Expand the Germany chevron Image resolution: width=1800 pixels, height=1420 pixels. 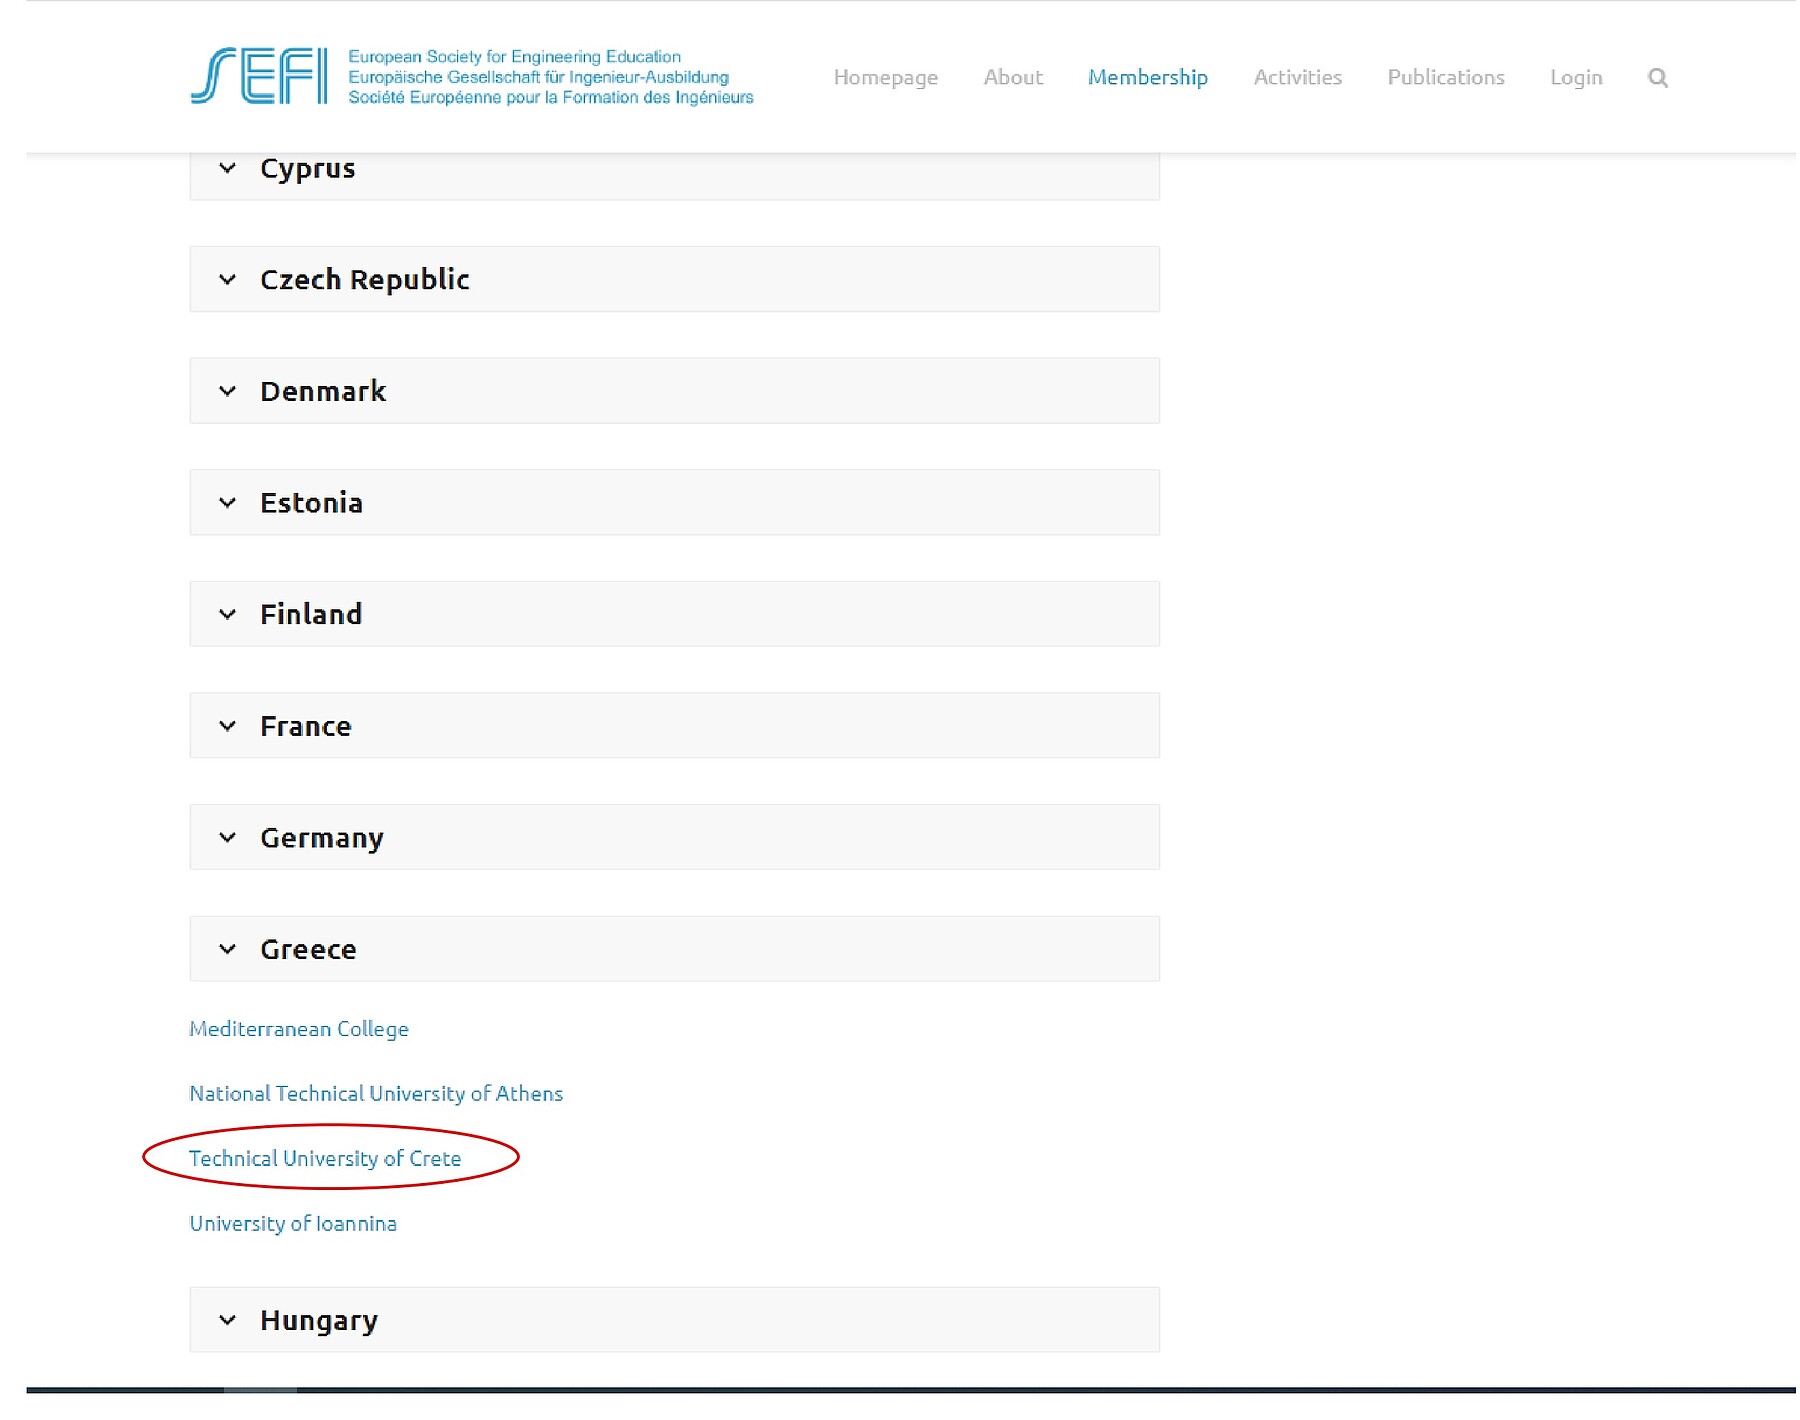[x=227, y=837]
